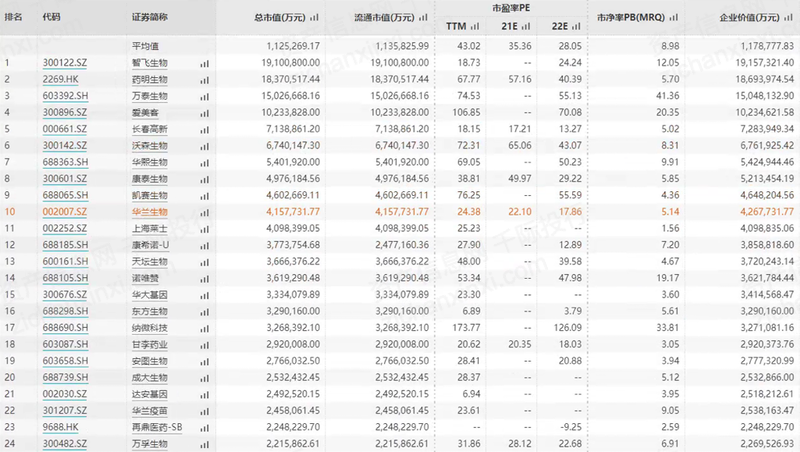
Task: Select average total market value 1,125,269.17
Action: click(293, 46)
